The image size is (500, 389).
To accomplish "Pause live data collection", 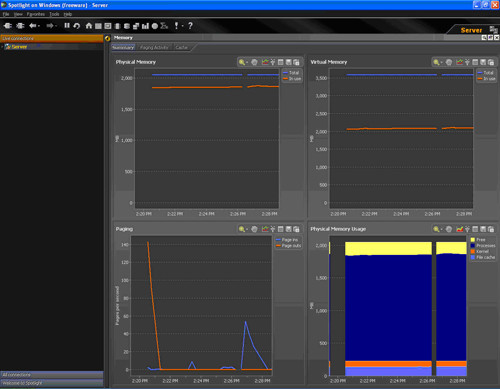I will coord(67,26).
